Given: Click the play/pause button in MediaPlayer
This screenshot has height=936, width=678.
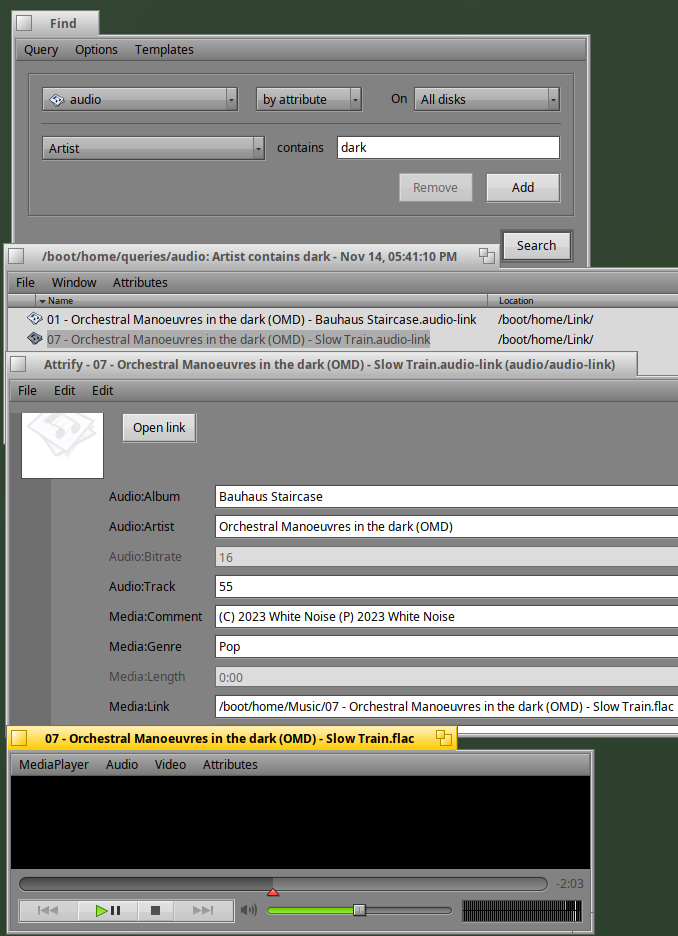Looking at the screenshot, I should click(x=107, y=910).
